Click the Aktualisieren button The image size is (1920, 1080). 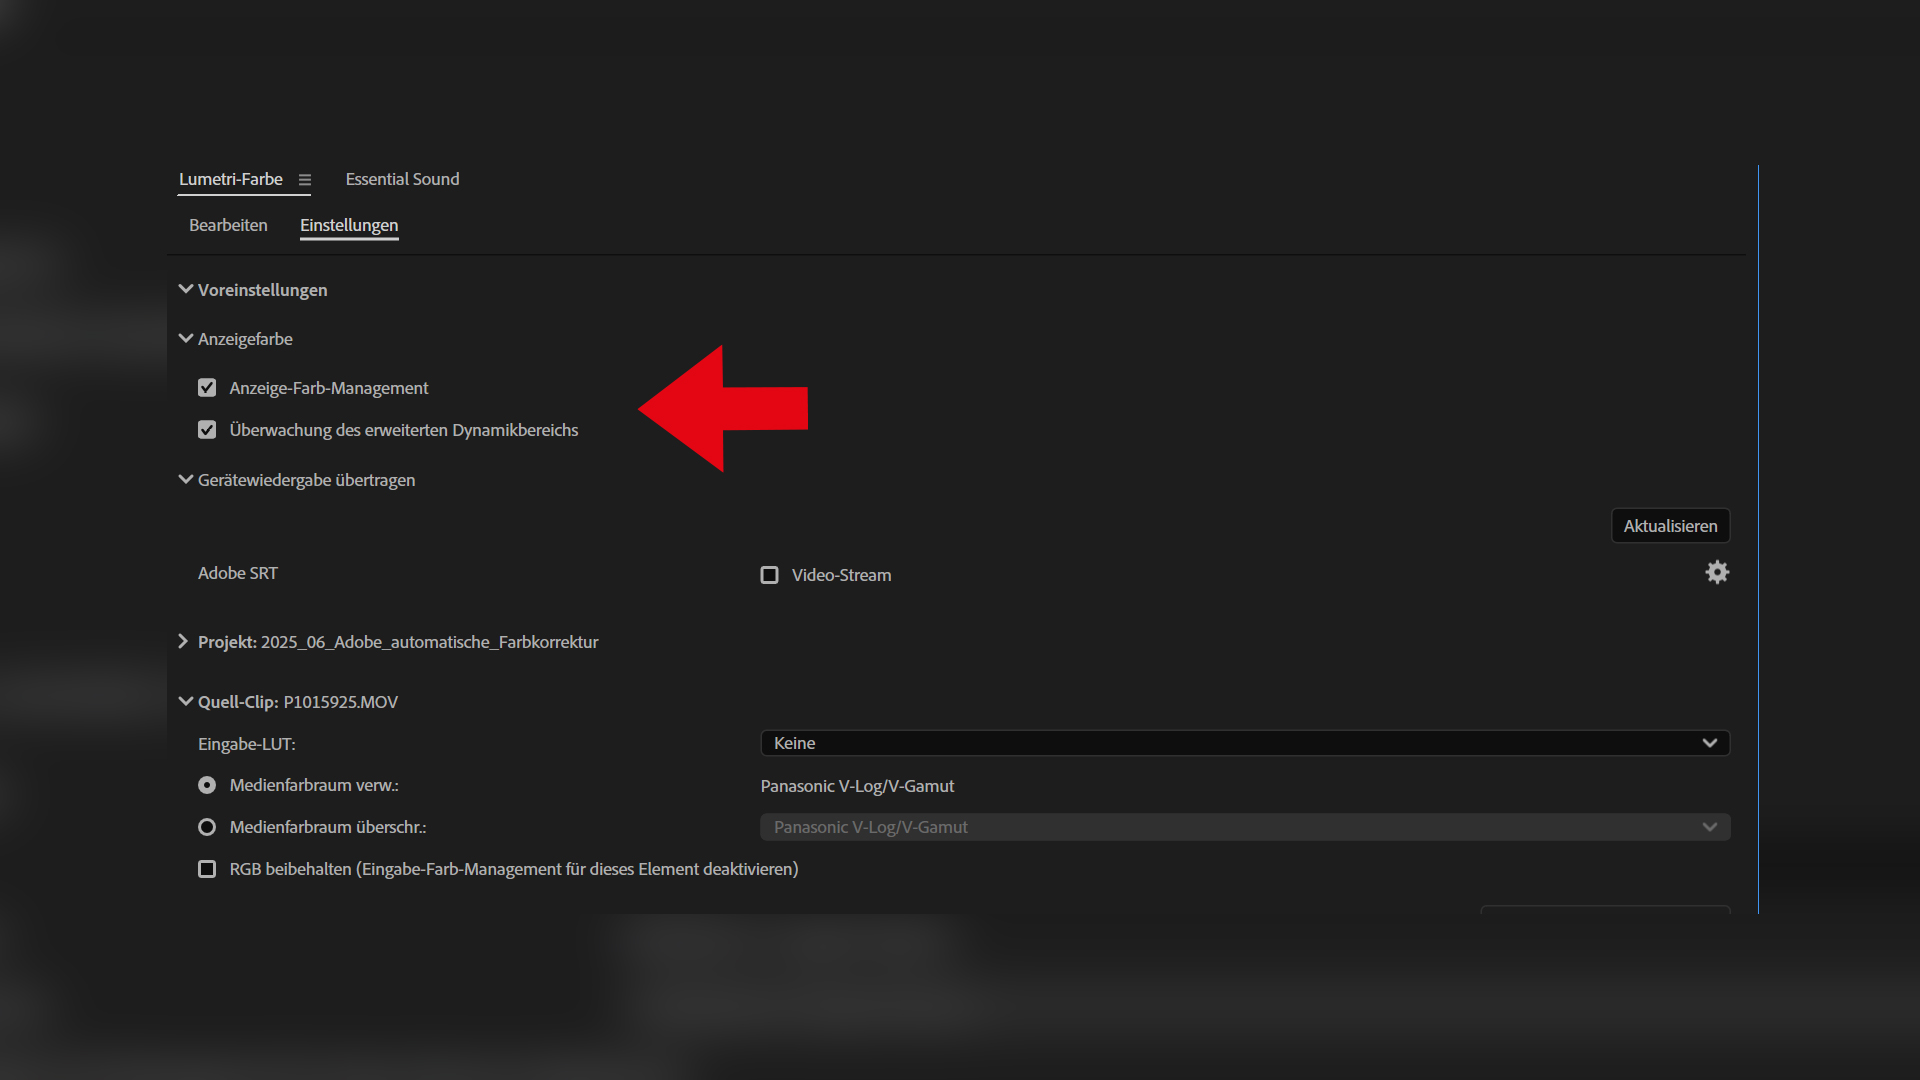[x=1670, y=526]
